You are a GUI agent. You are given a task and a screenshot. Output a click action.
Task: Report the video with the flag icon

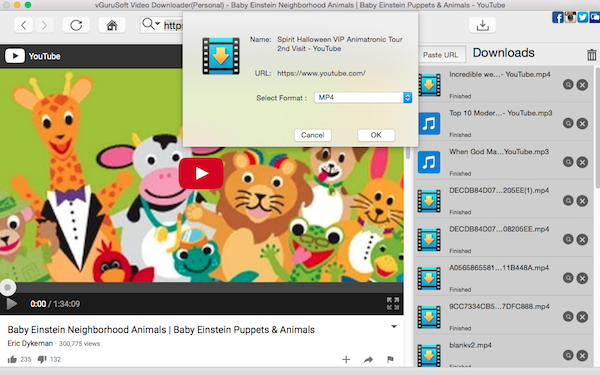coord(390,359)
